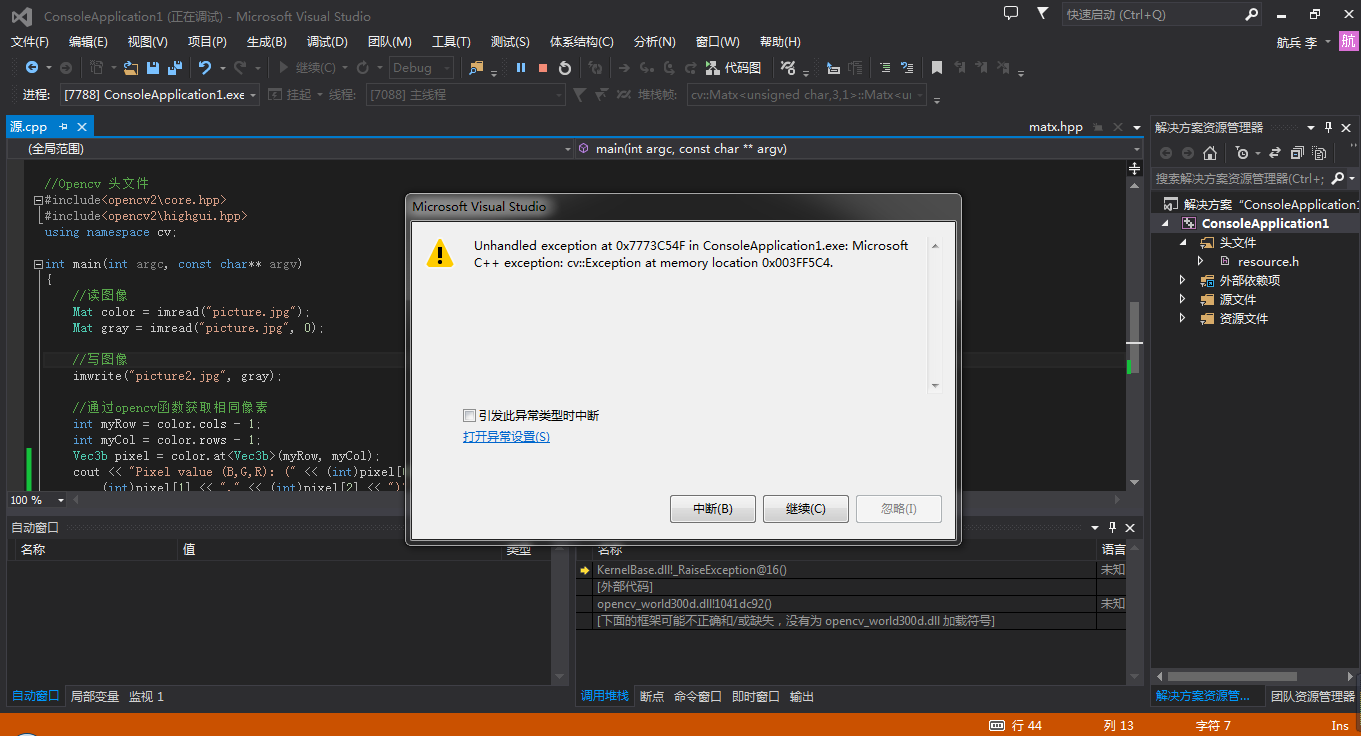Click the save all files icon
Image resolution: width=1361 pixels, height=736 pixels.
click(175, 68)
